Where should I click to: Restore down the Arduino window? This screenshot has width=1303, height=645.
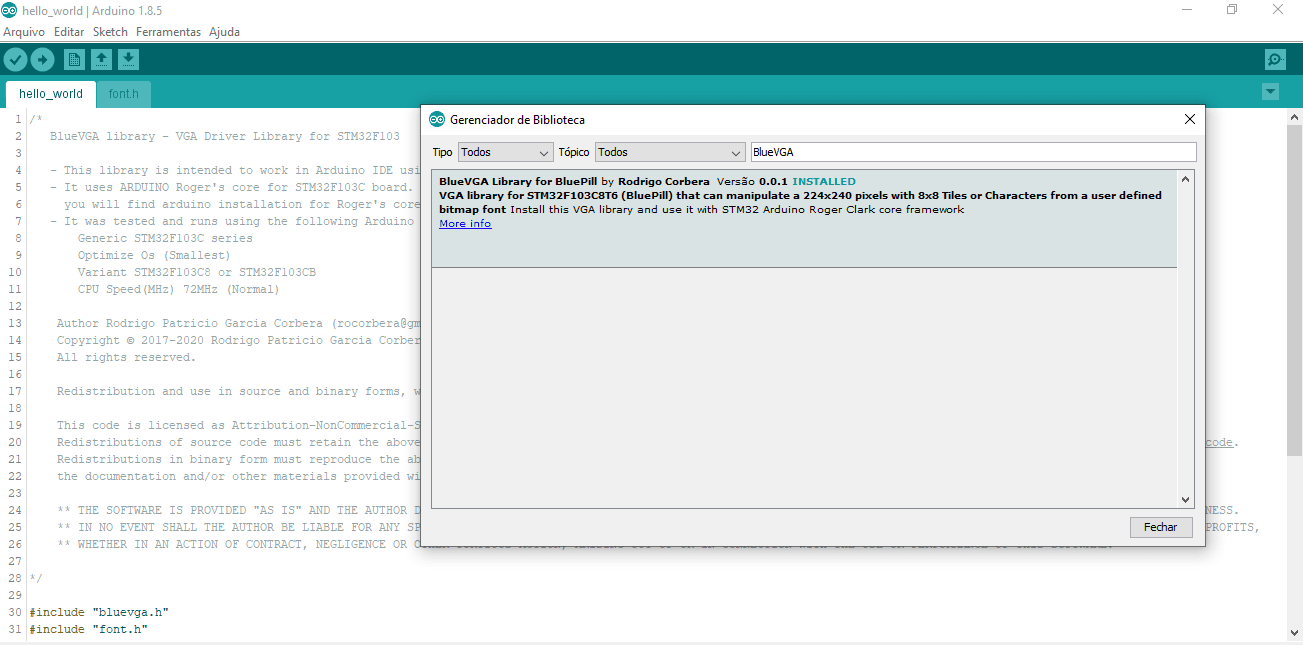pyautogui.click(x=1232, y=10)
